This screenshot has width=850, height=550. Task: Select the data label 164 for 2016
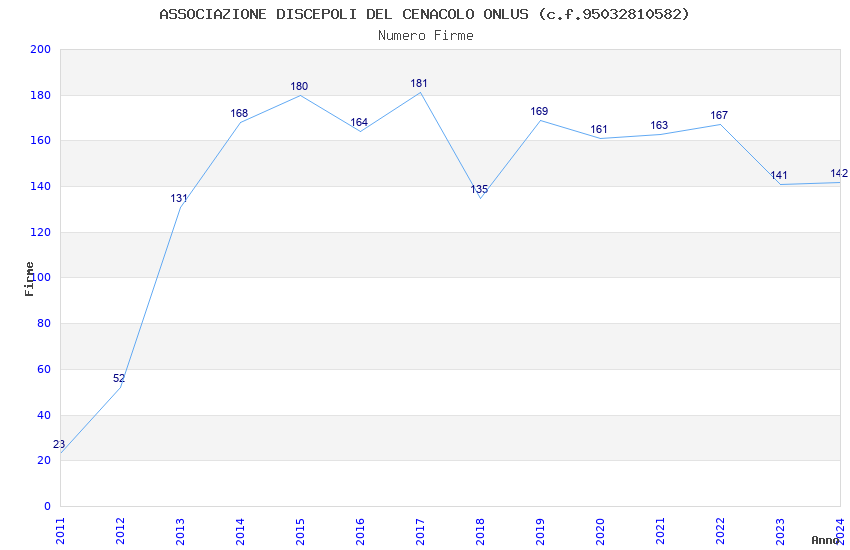[x=359, y=122]
